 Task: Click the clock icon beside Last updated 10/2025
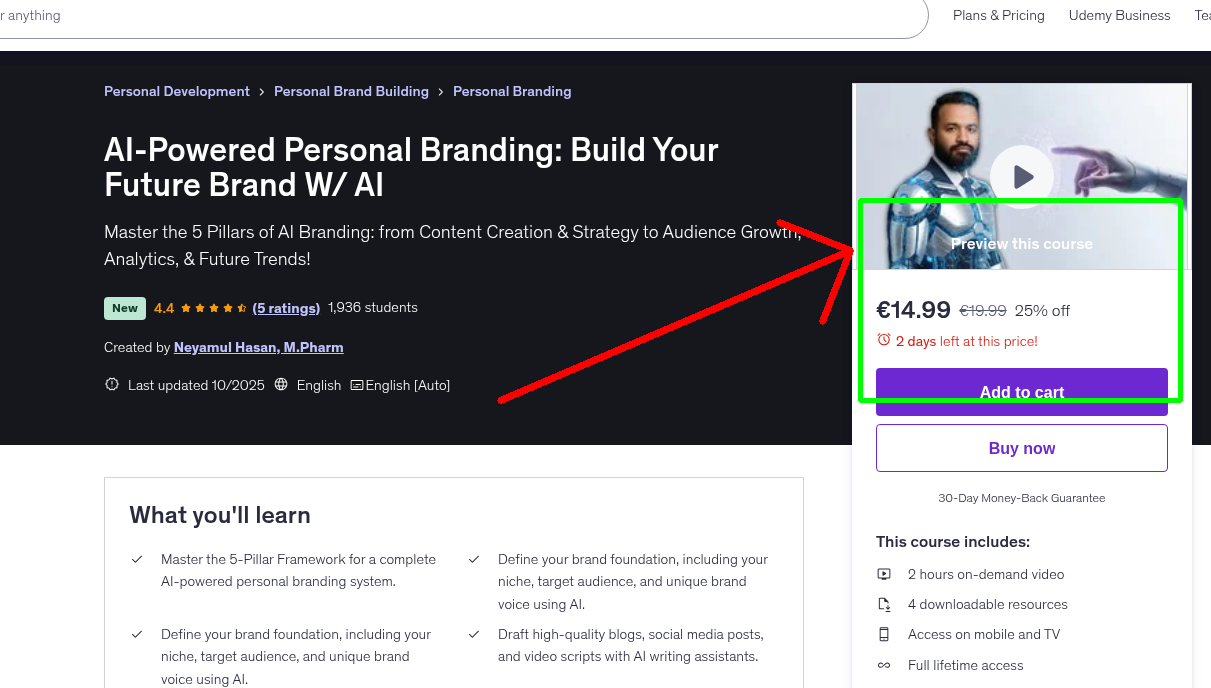coord(111,384)
